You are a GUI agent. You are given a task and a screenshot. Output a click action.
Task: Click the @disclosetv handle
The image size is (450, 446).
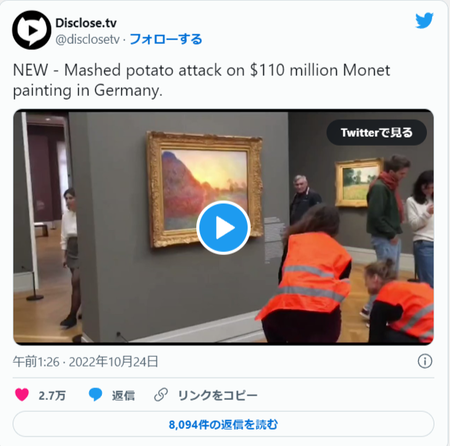pos(87,39)
